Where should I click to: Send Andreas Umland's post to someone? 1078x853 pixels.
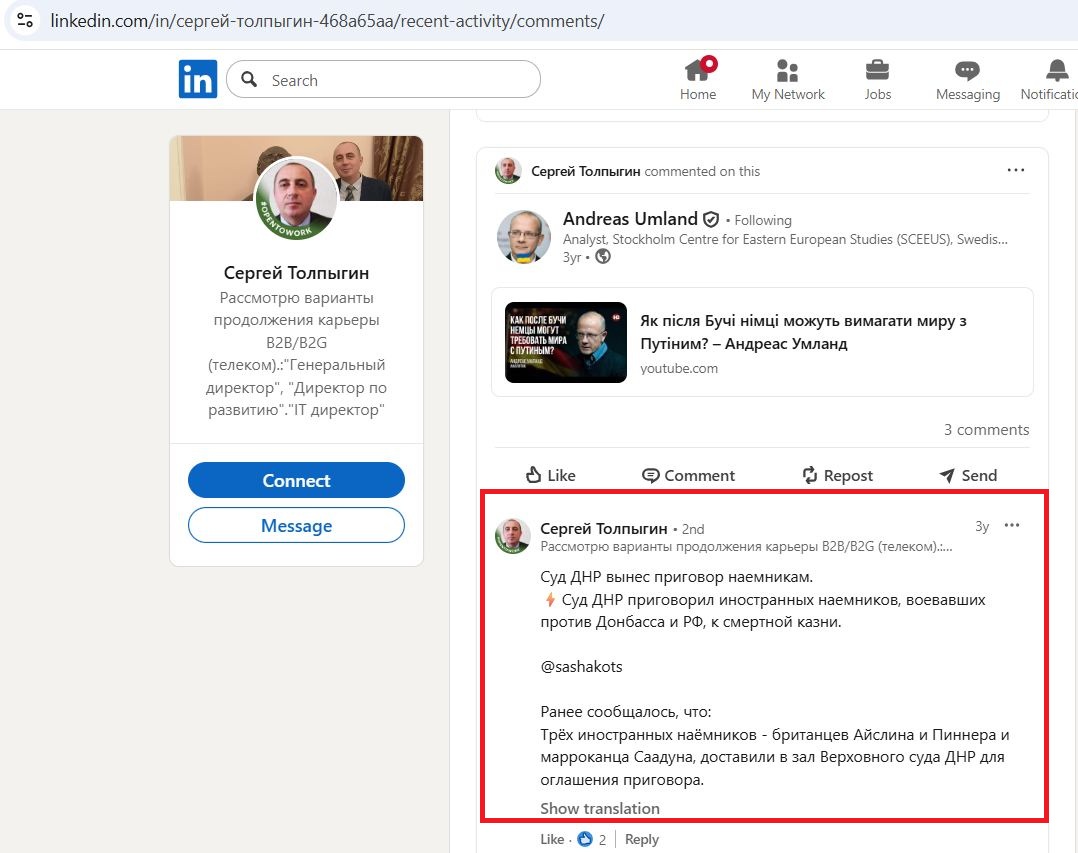(x=966, y=475)
